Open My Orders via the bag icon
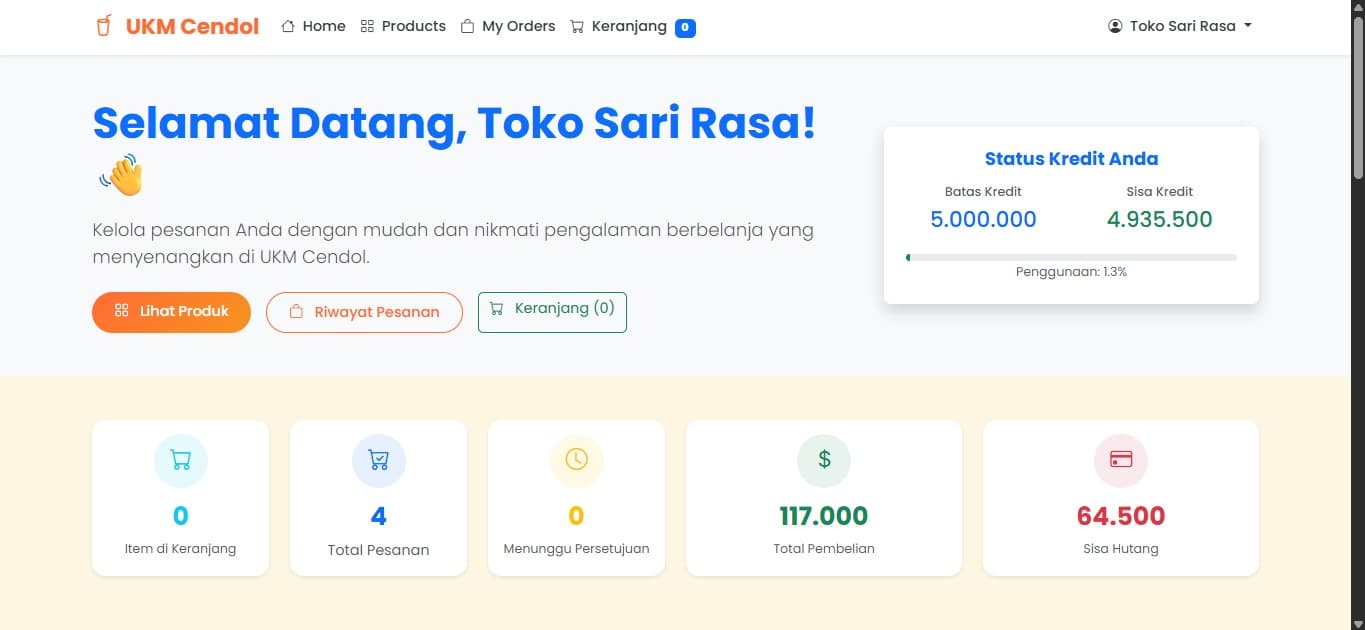The height and width of the screenshot is (630, 1365). (466, 26)
